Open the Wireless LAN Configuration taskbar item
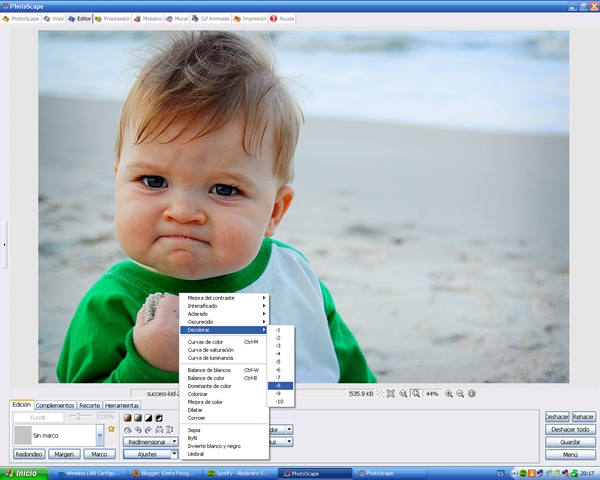This screenshot has height=480, width=600. pyautogui.click(x=91, y=473)
